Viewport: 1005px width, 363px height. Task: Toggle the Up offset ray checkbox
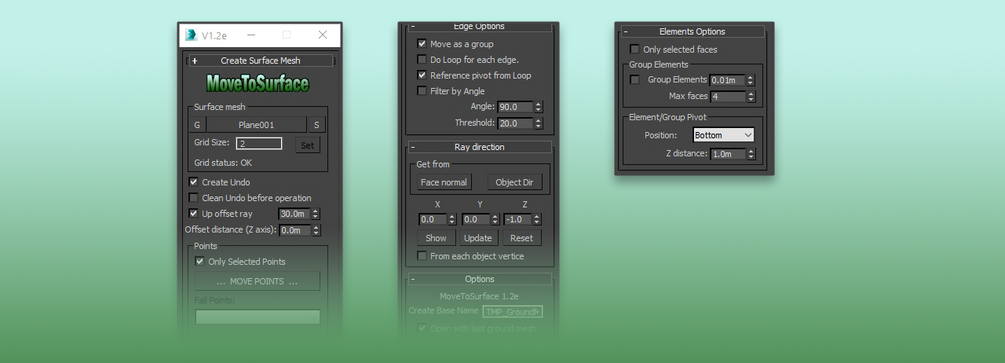click(194, 214)
